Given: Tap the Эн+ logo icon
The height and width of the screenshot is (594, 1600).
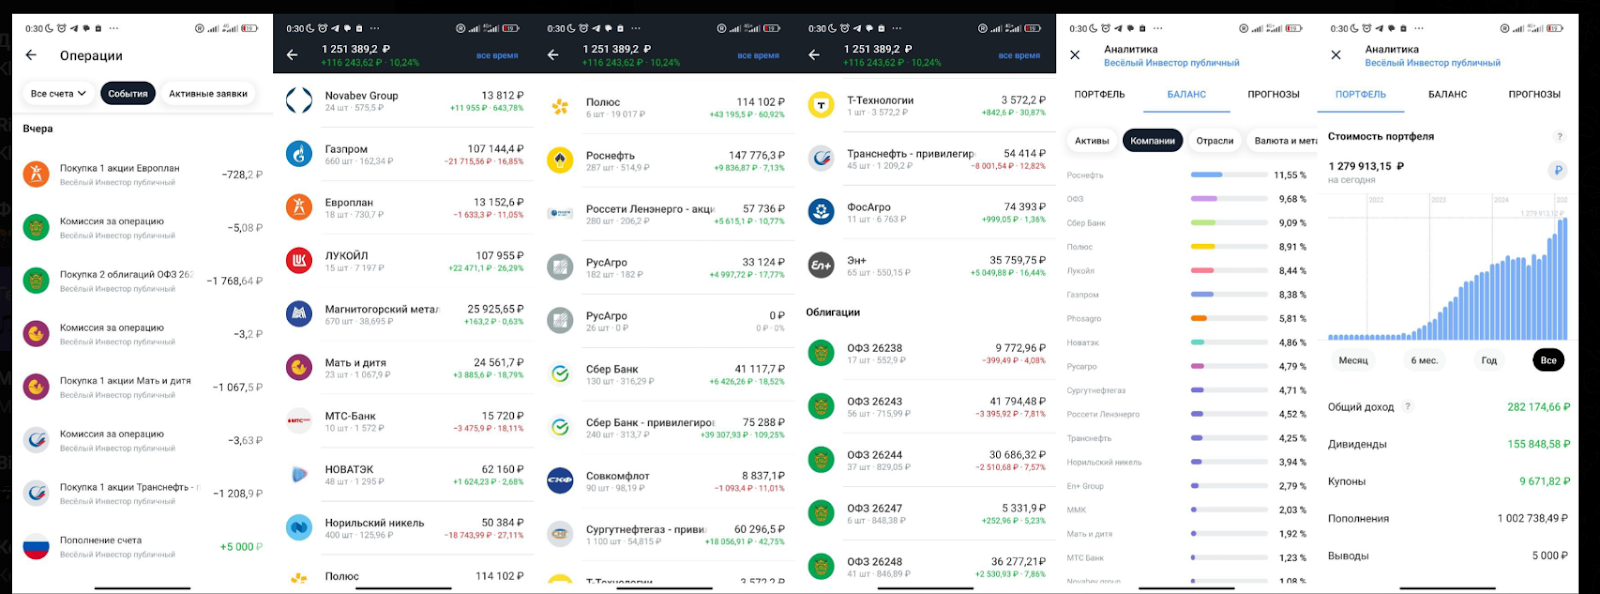Looking at the screenshot, I should pos(821,265).
